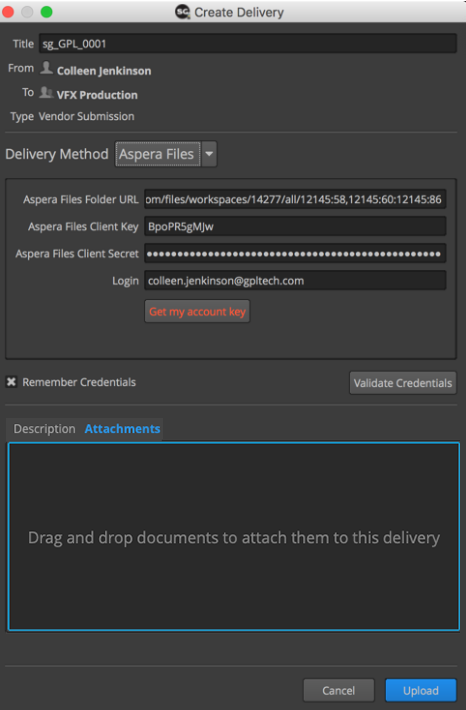466x710 pixels.
Task: Click the green zoom window button
Action: pyautogui.click(x=47, y=12)
